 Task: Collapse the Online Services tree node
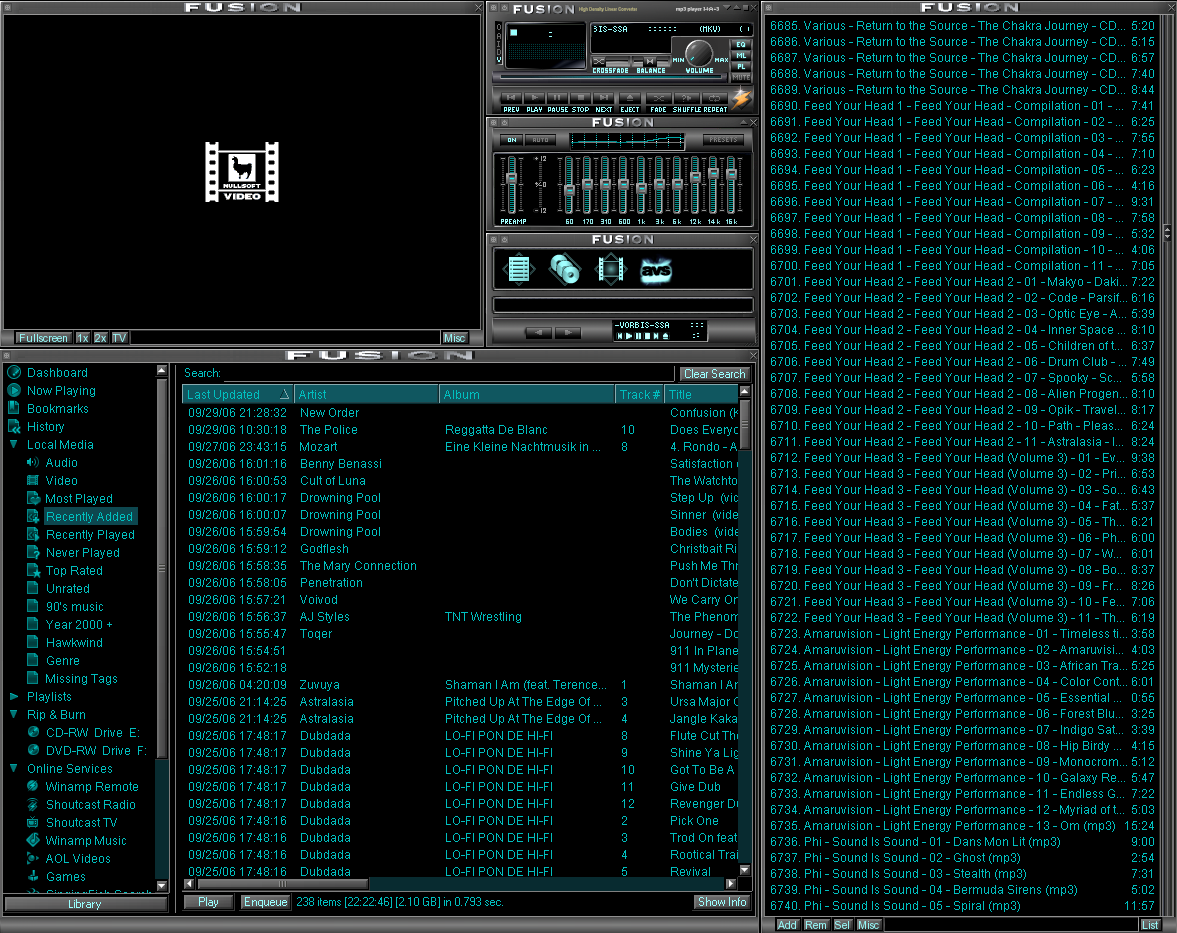pos(14,769)
